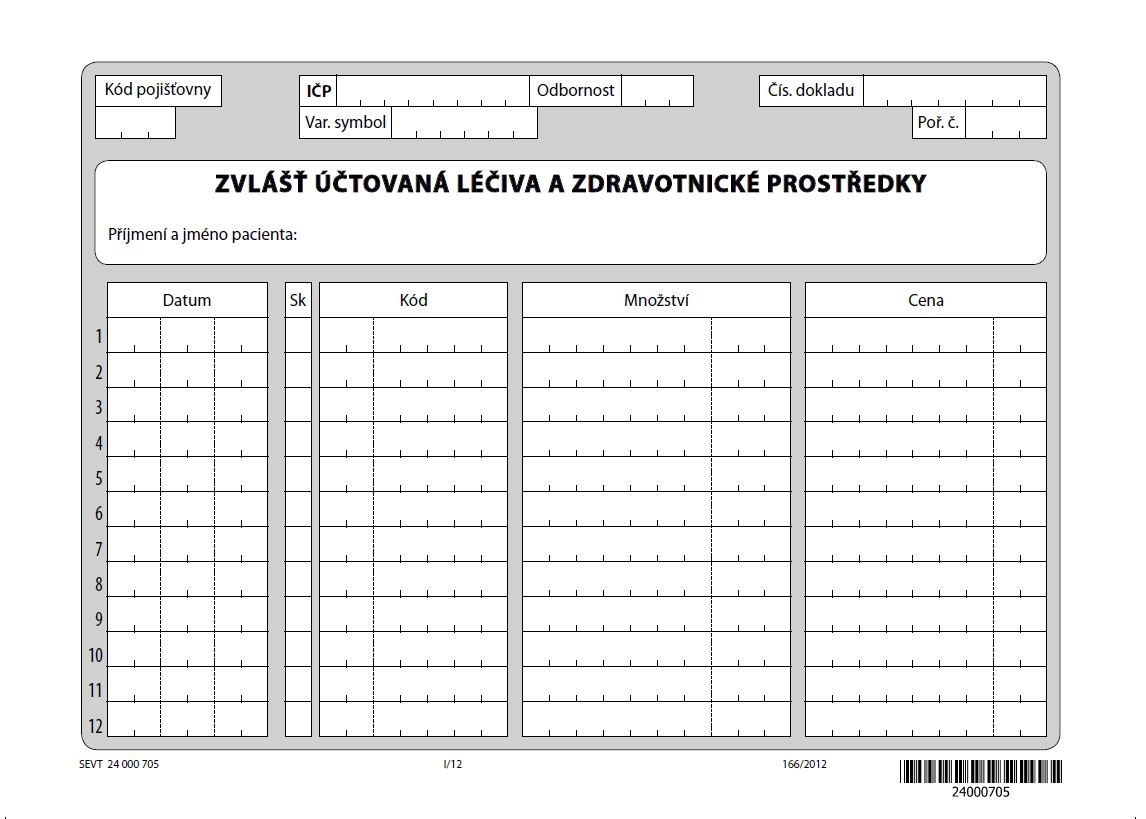Select the Datum column header
The width and height of the screenshot is (1146, 819).
point(188,300)
